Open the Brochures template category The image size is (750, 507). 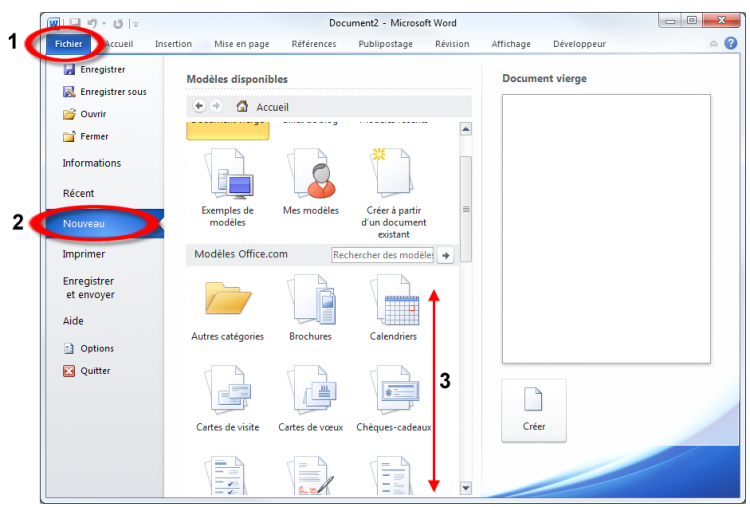pyautogui.click(x=311, y=309)
